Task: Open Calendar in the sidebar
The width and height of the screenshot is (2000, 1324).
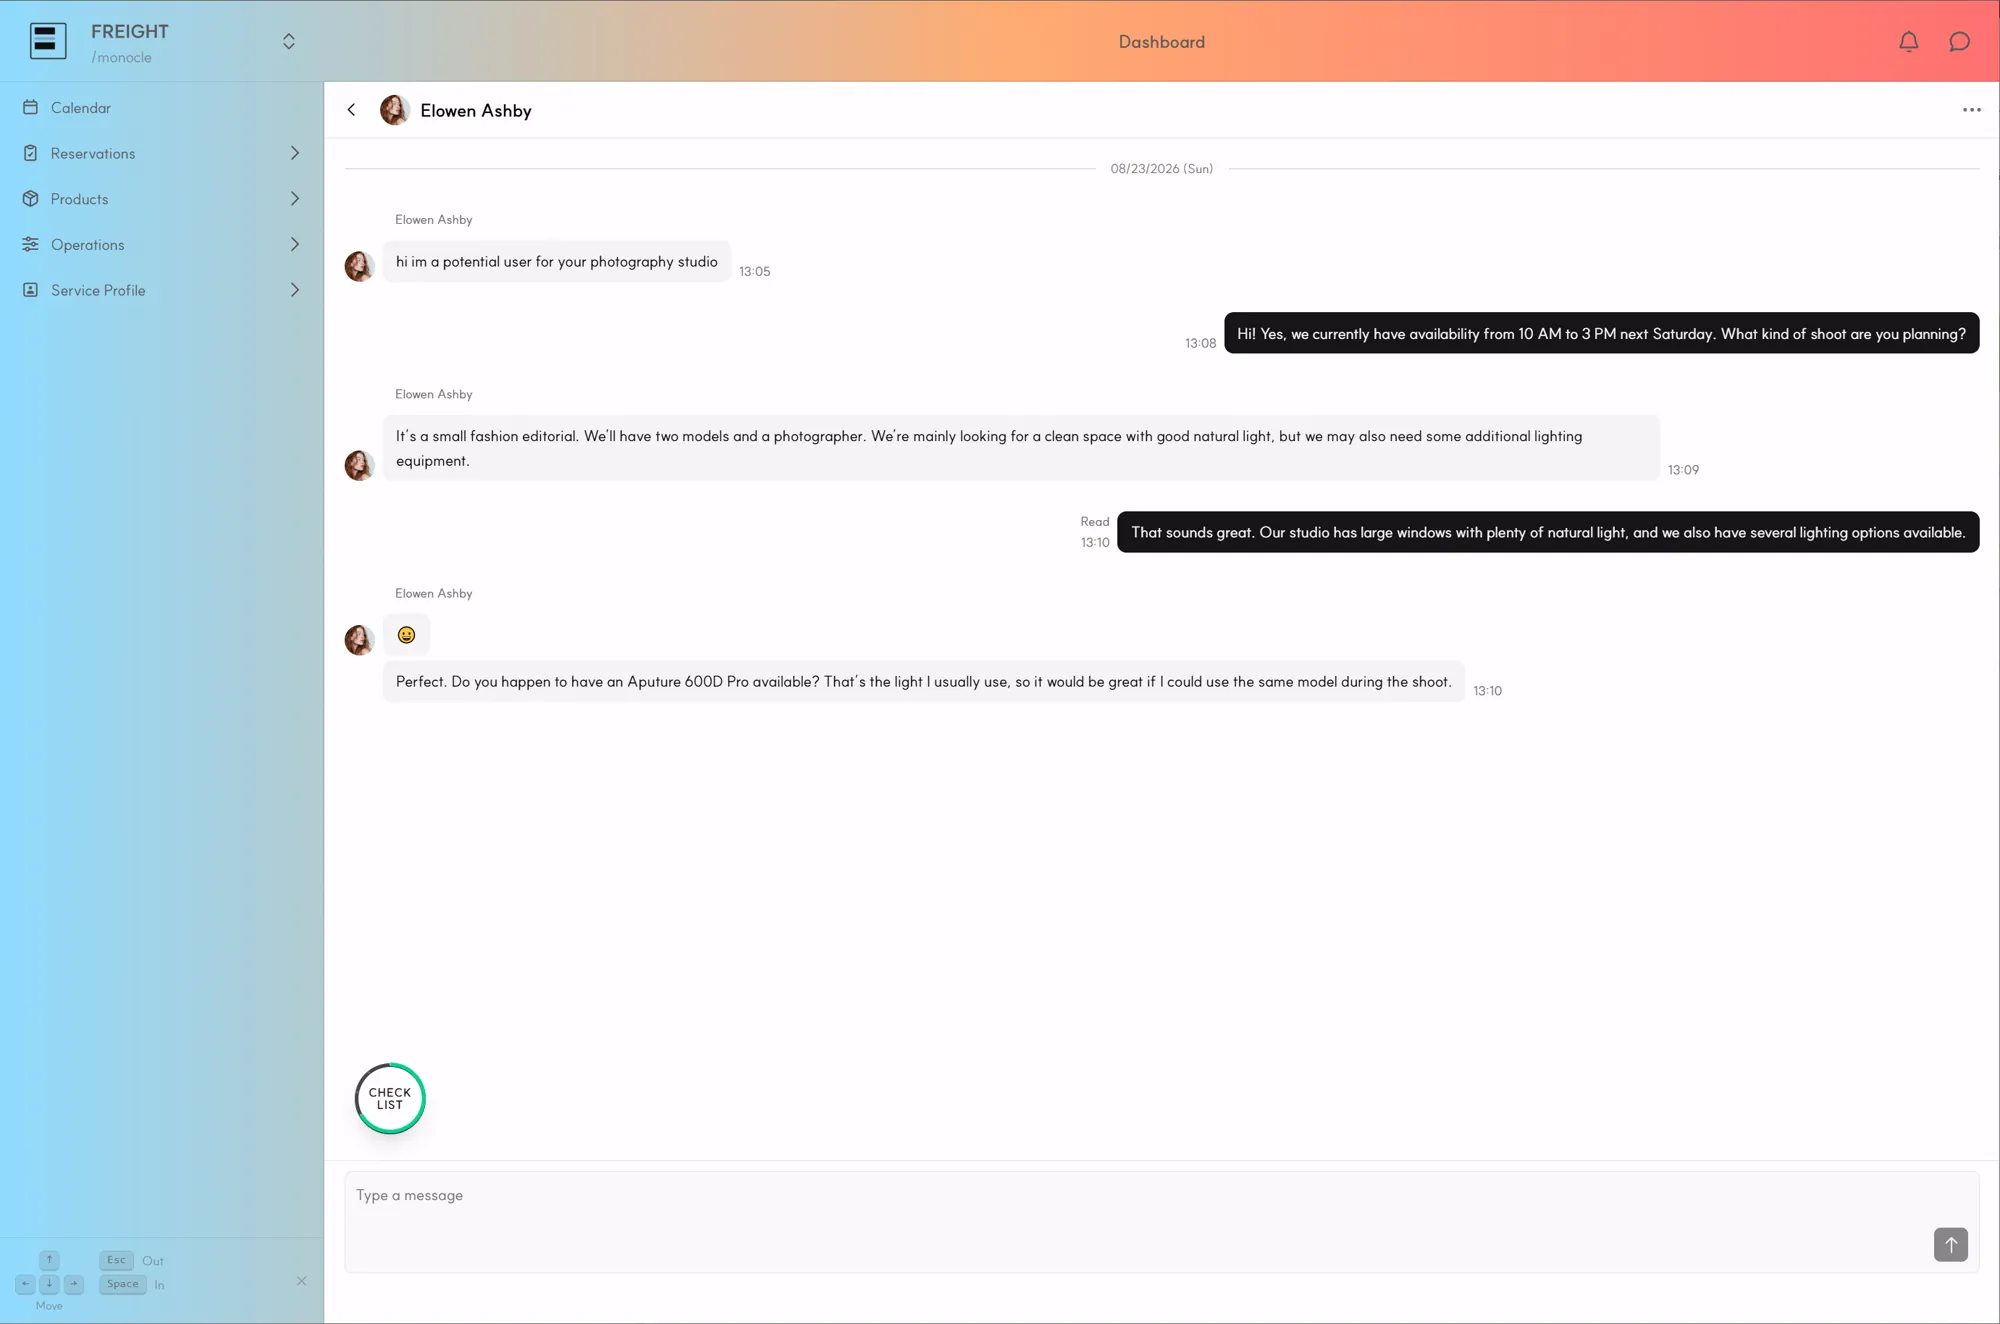Action: tap(162, 108)
